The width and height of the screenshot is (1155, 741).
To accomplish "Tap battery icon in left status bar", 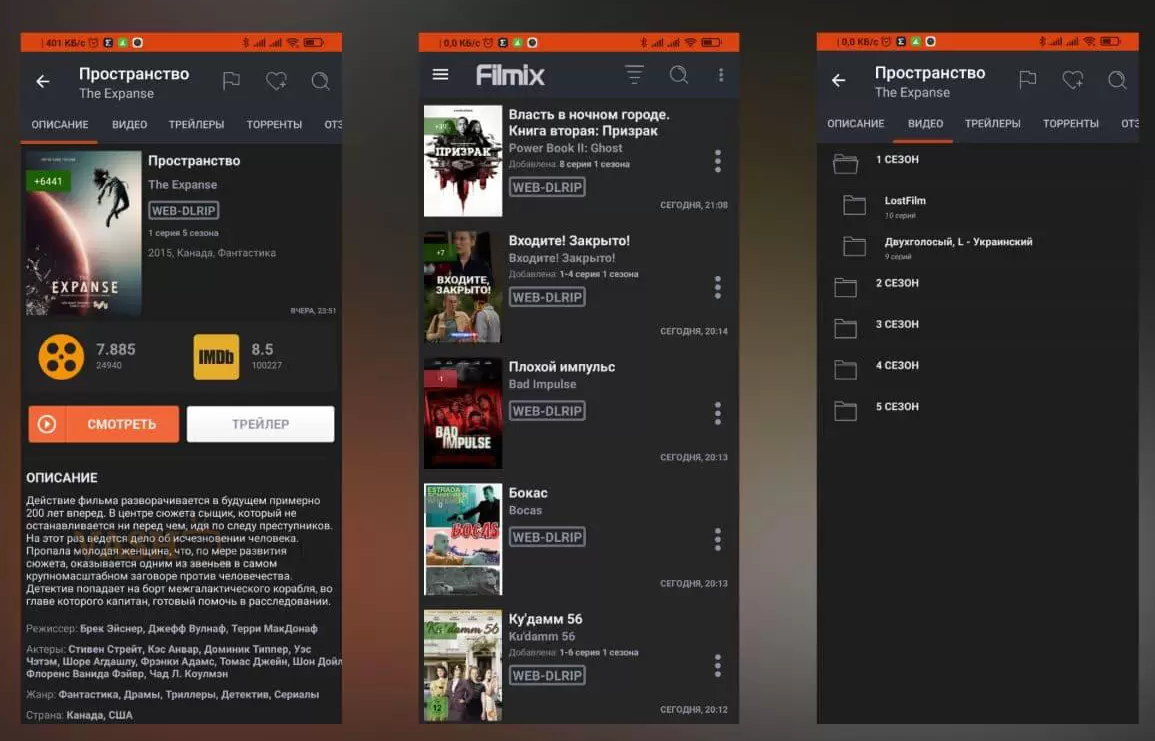I will (314, 43).
